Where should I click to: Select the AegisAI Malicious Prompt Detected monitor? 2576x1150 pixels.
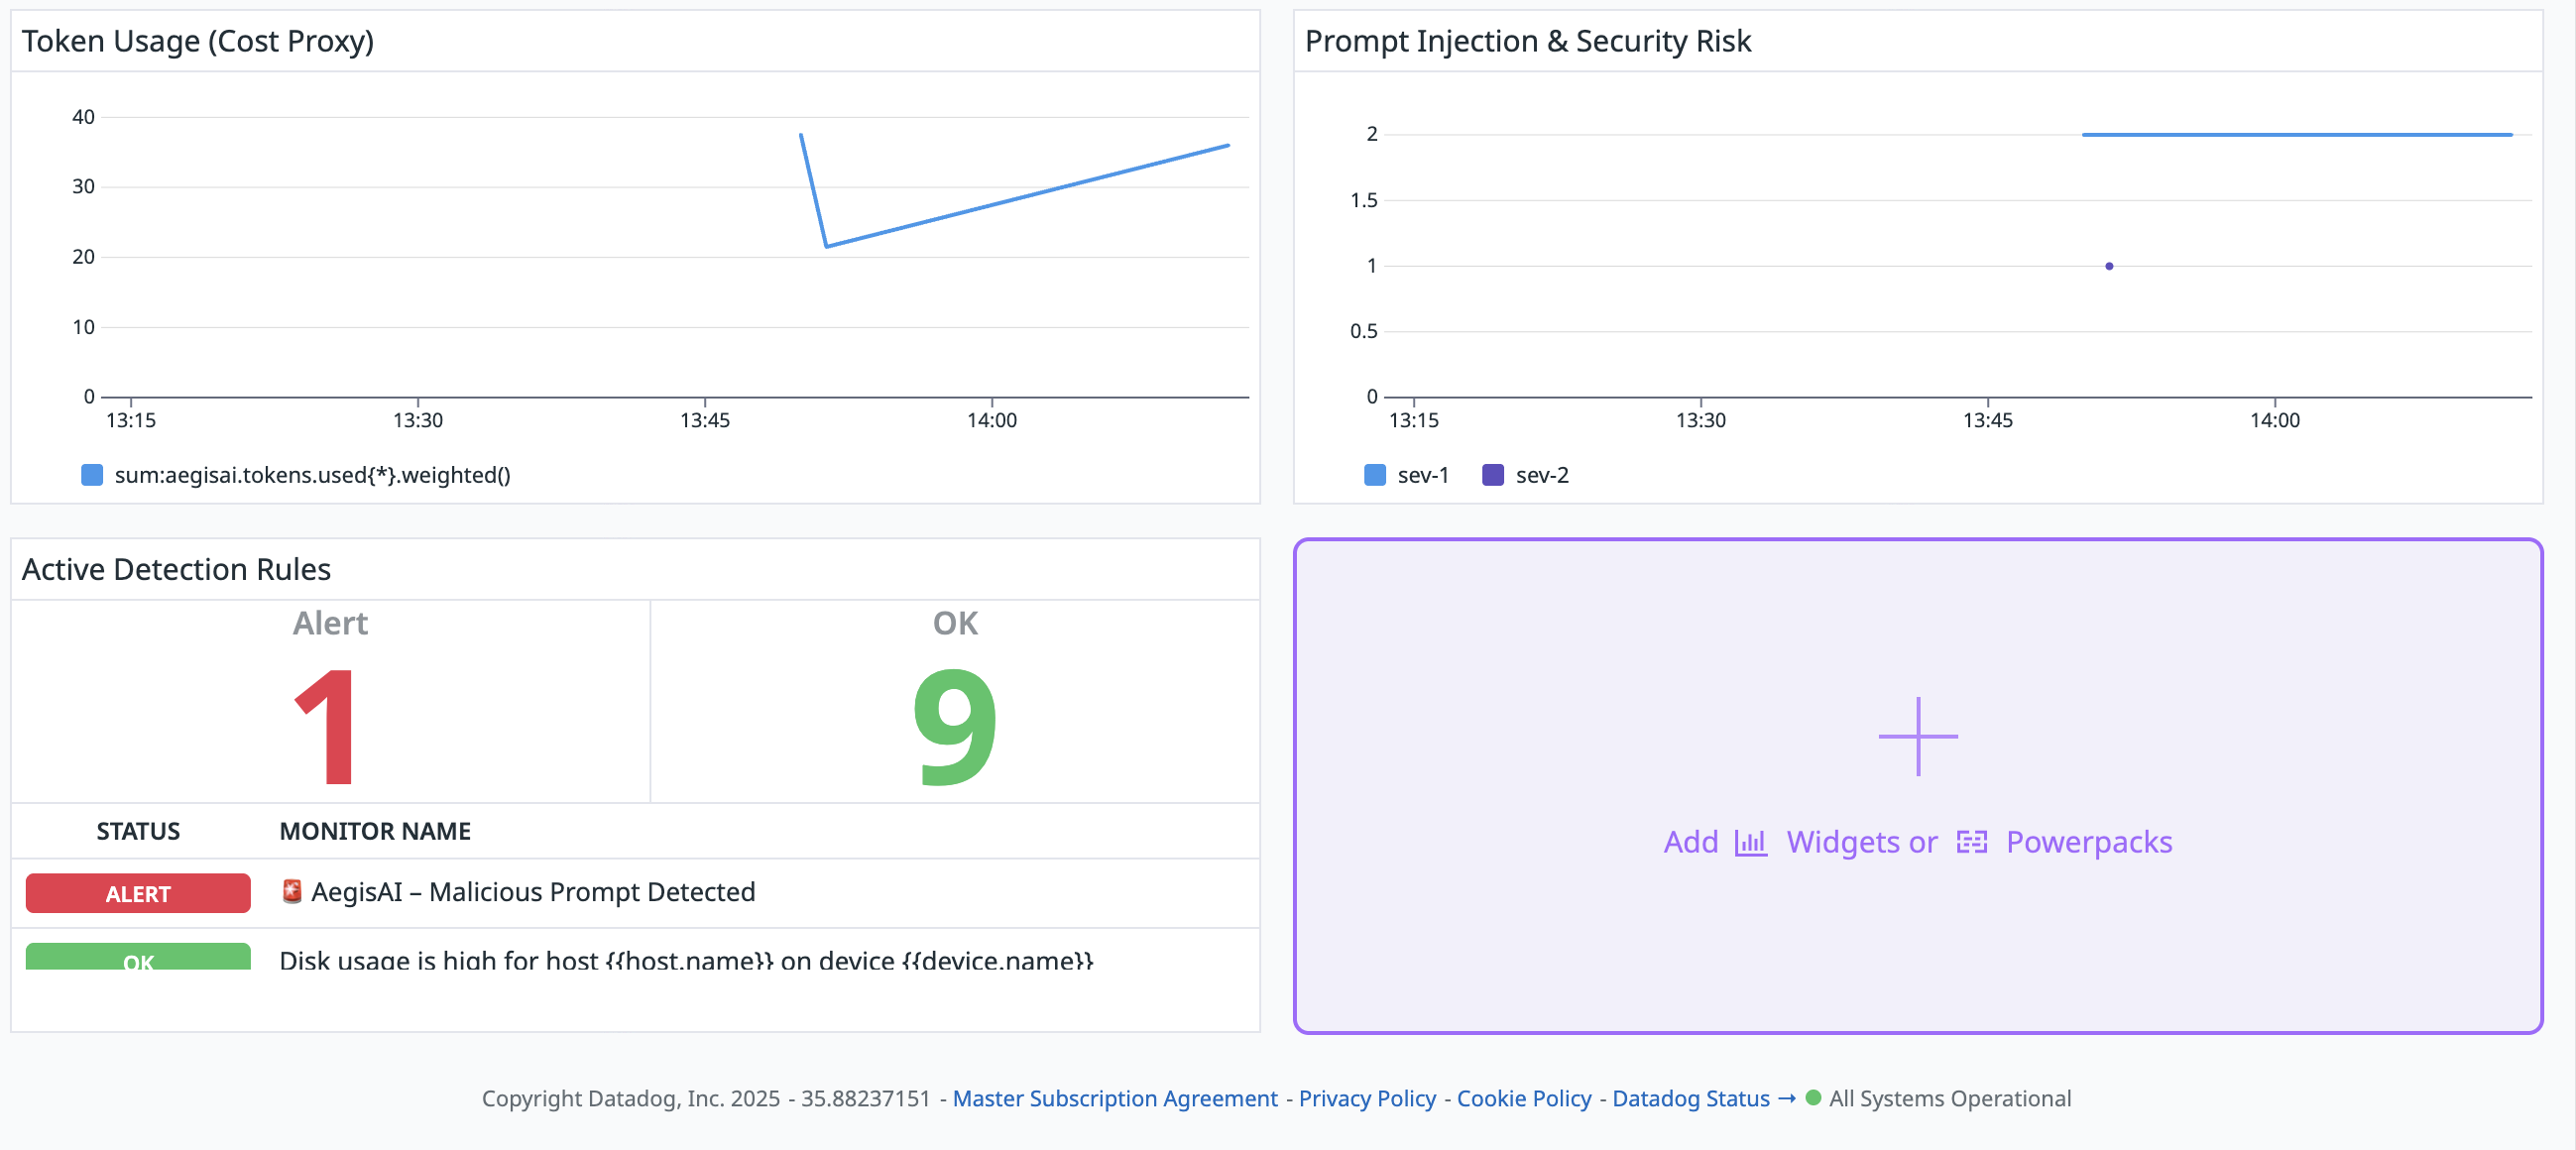532,891
